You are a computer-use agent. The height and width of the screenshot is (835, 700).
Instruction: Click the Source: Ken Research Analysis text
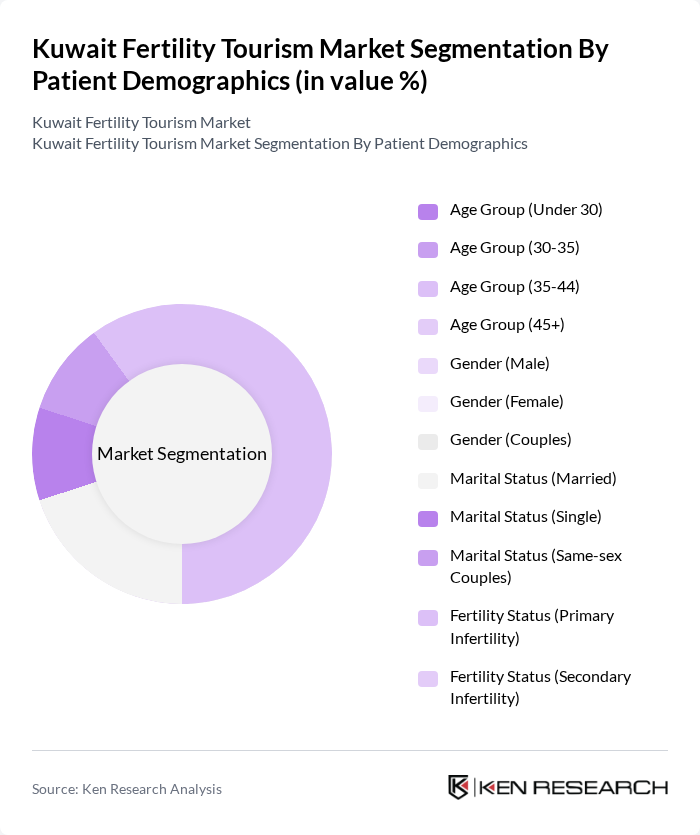coord(127,789)
